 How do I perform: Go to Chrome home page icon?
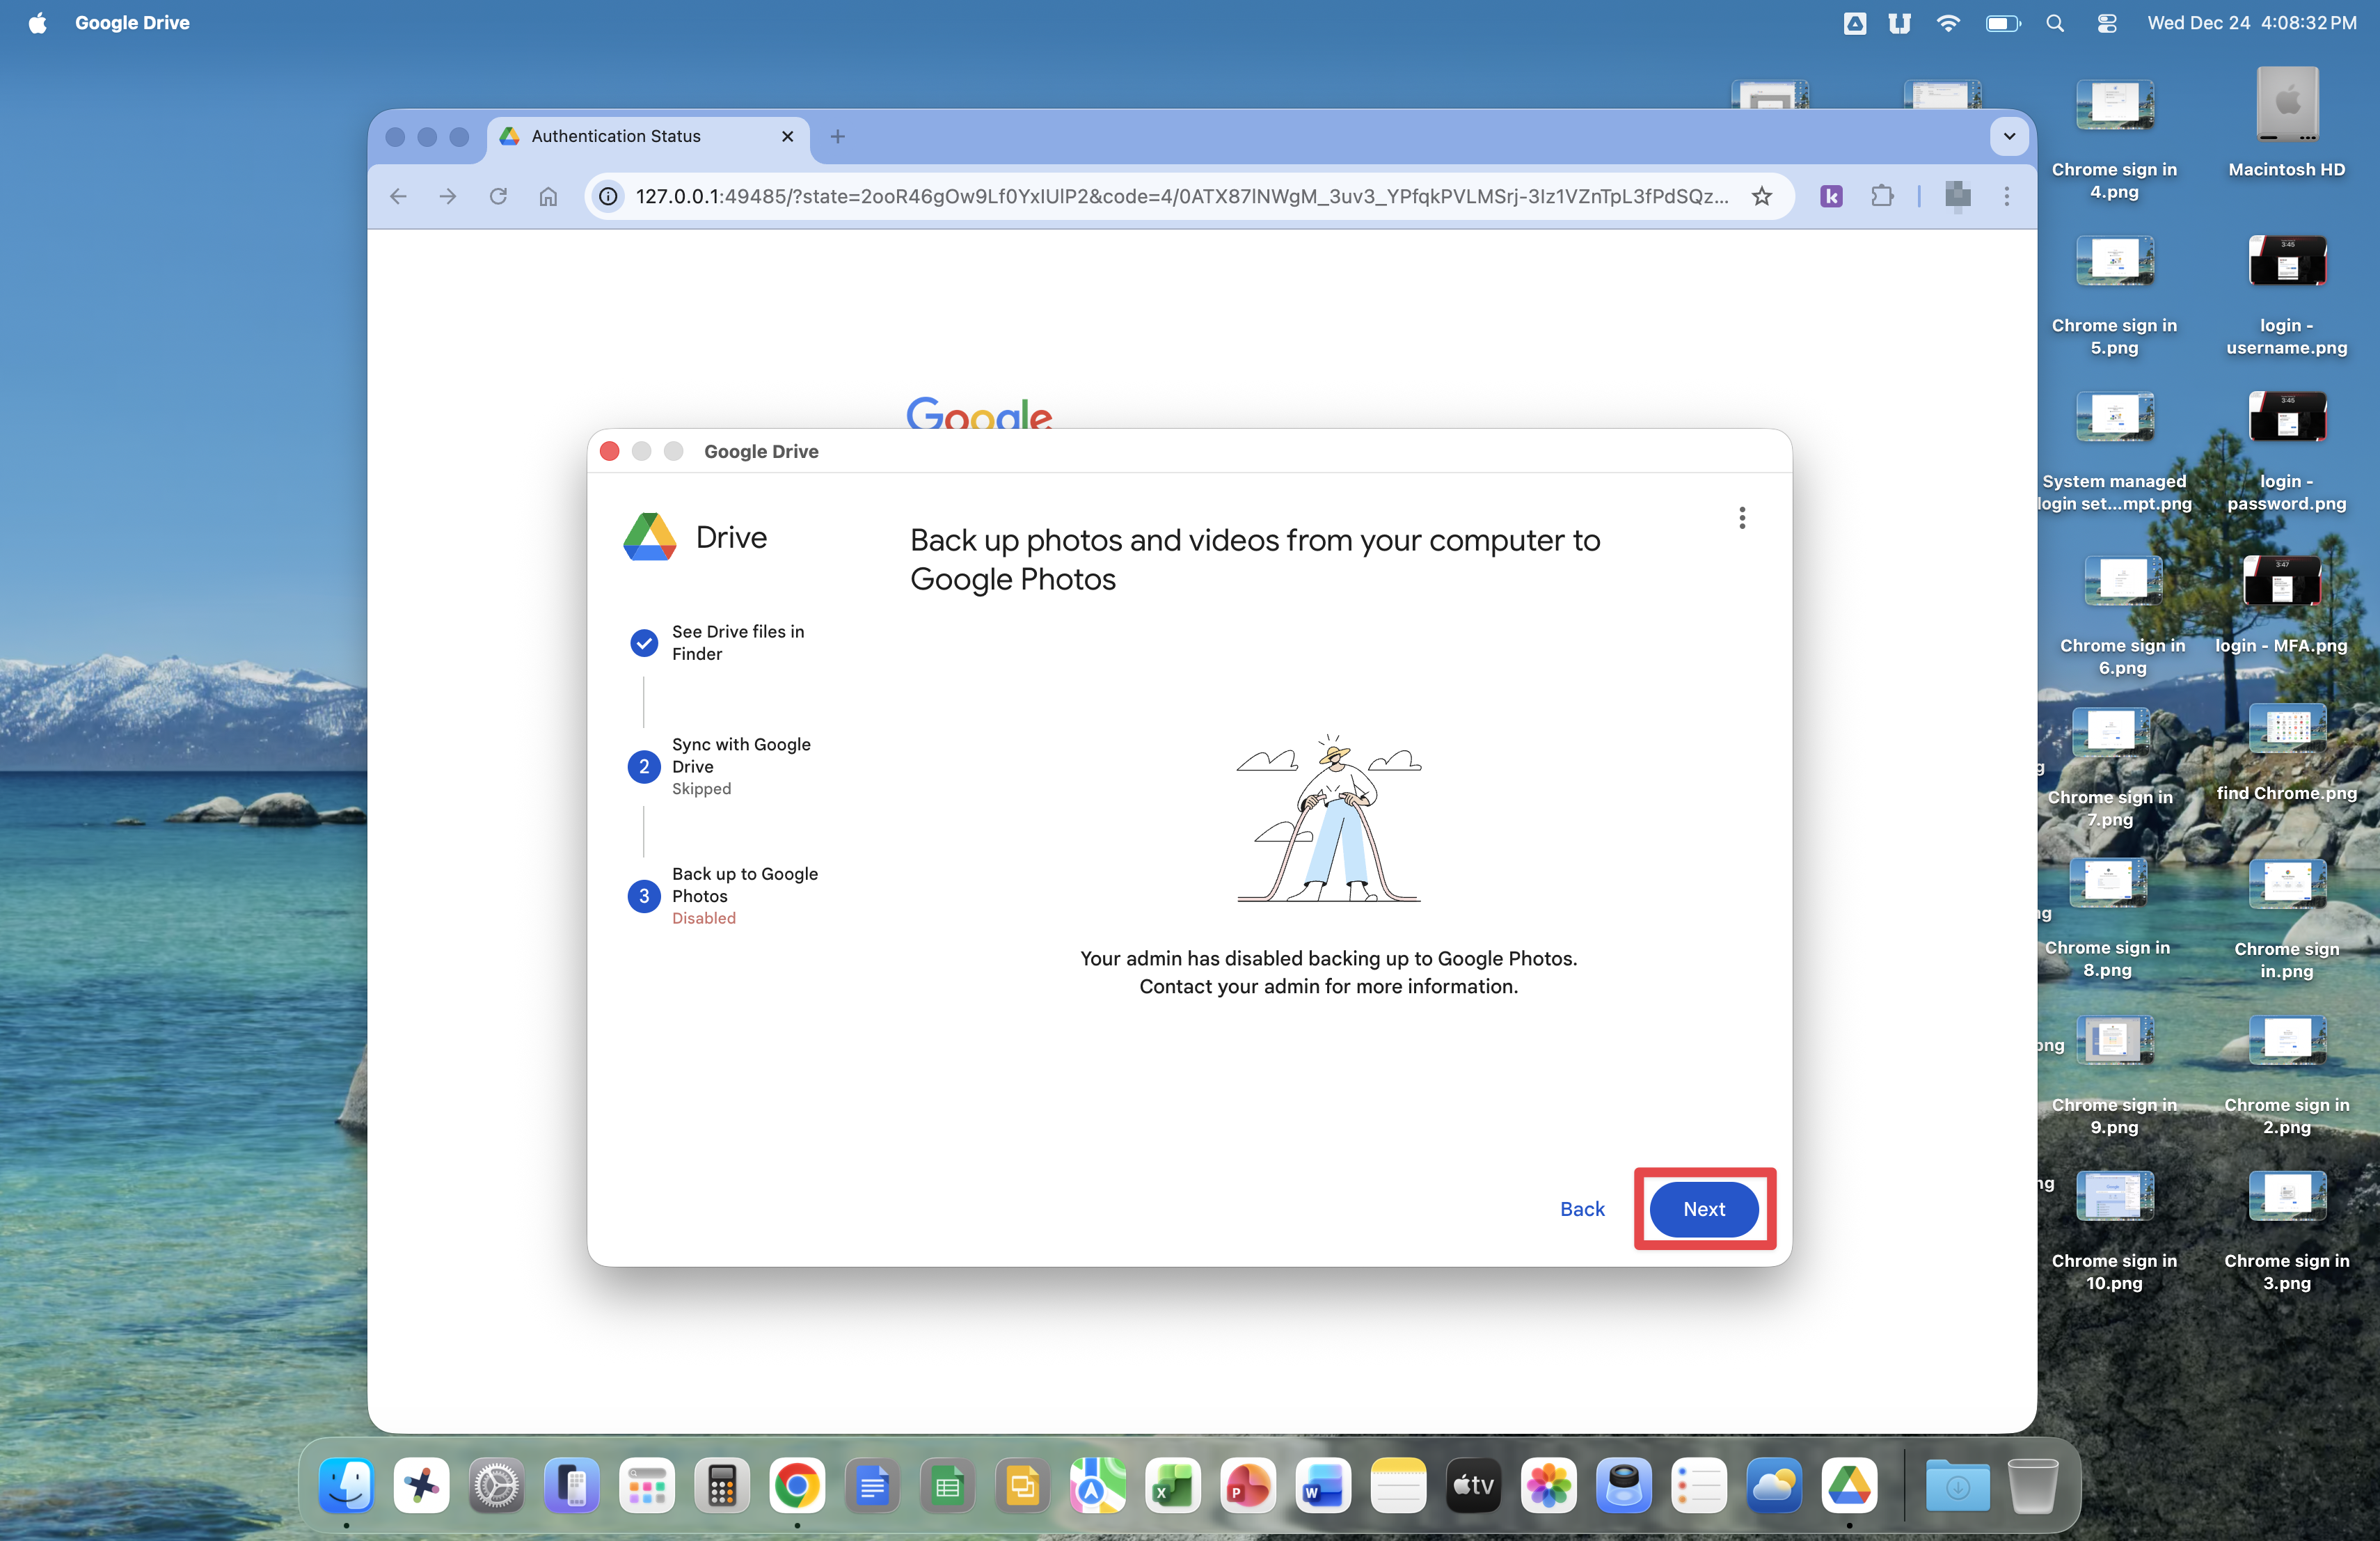(548, 196)
